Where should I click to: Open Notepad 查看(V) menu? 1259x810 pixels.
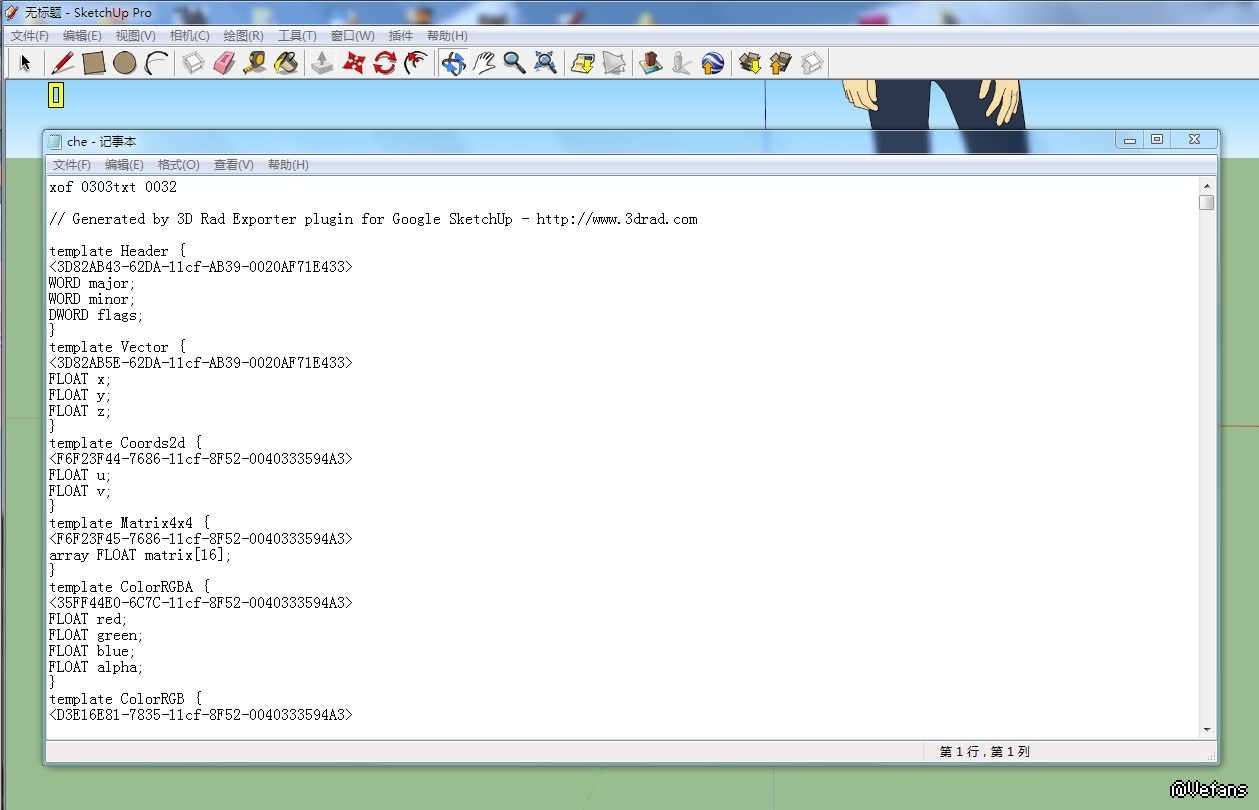click(x=234, y=165)
